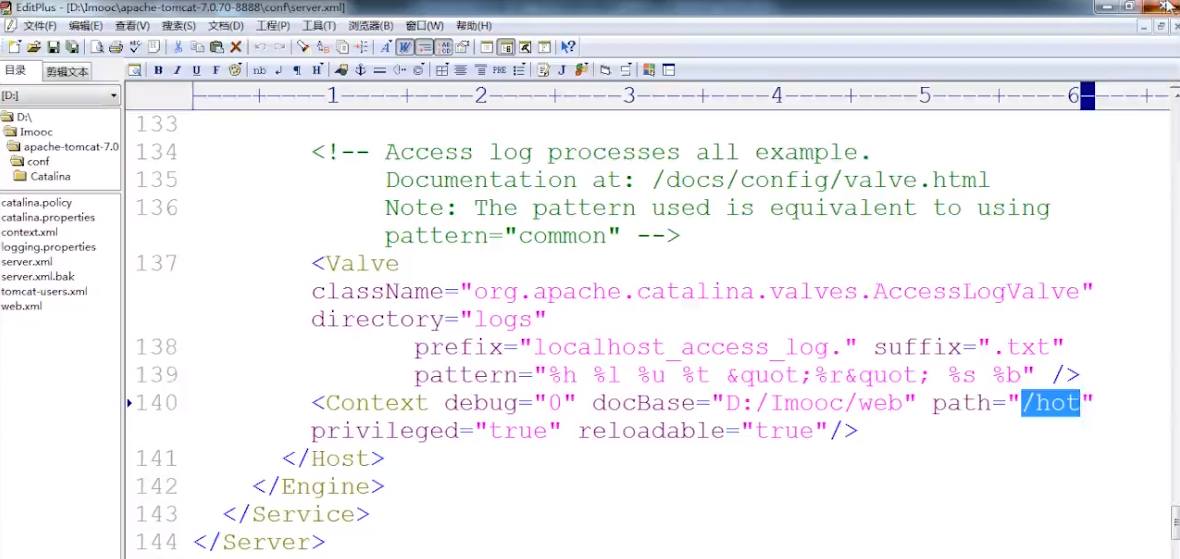Insert font tag with F icon
This screenshot has height=559, width=1180.
tap(215, 70)
